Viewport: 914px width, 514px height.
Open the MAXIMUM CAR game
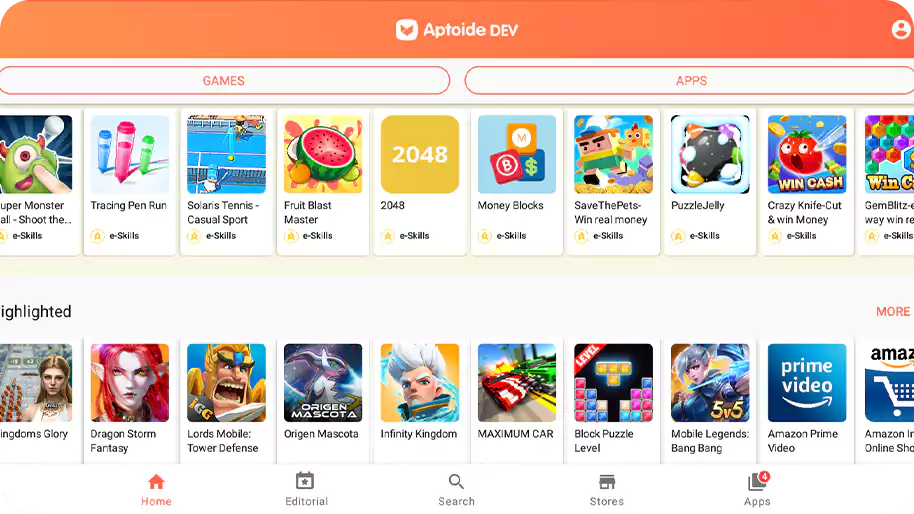516,400
